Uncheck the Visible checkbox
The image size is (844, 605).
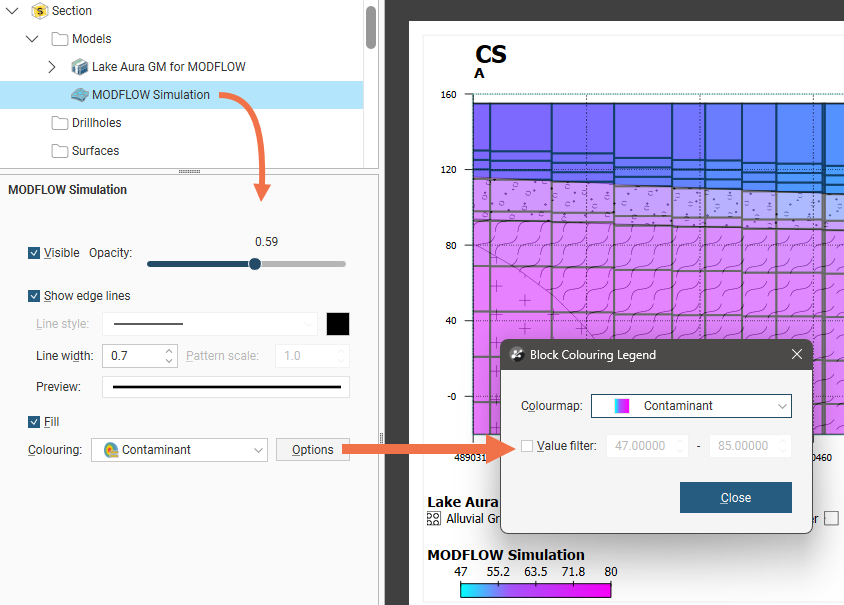coord(34,253)
